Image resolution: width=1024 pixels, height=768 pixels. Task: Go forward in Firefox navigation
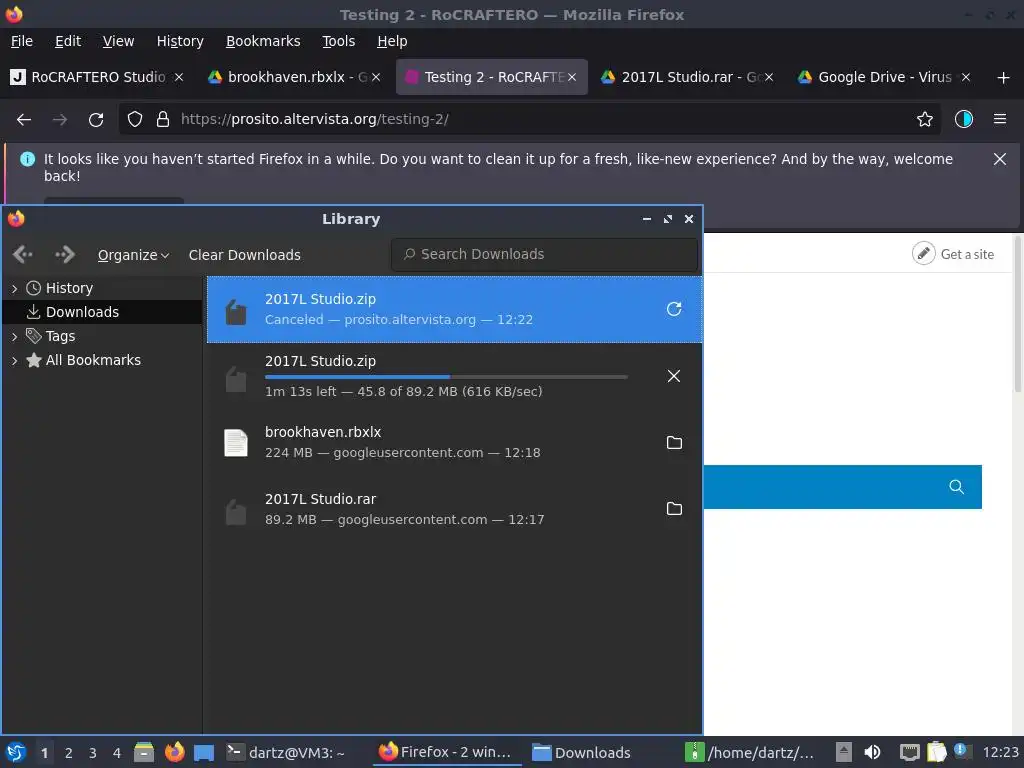click(x=59, y=120)
